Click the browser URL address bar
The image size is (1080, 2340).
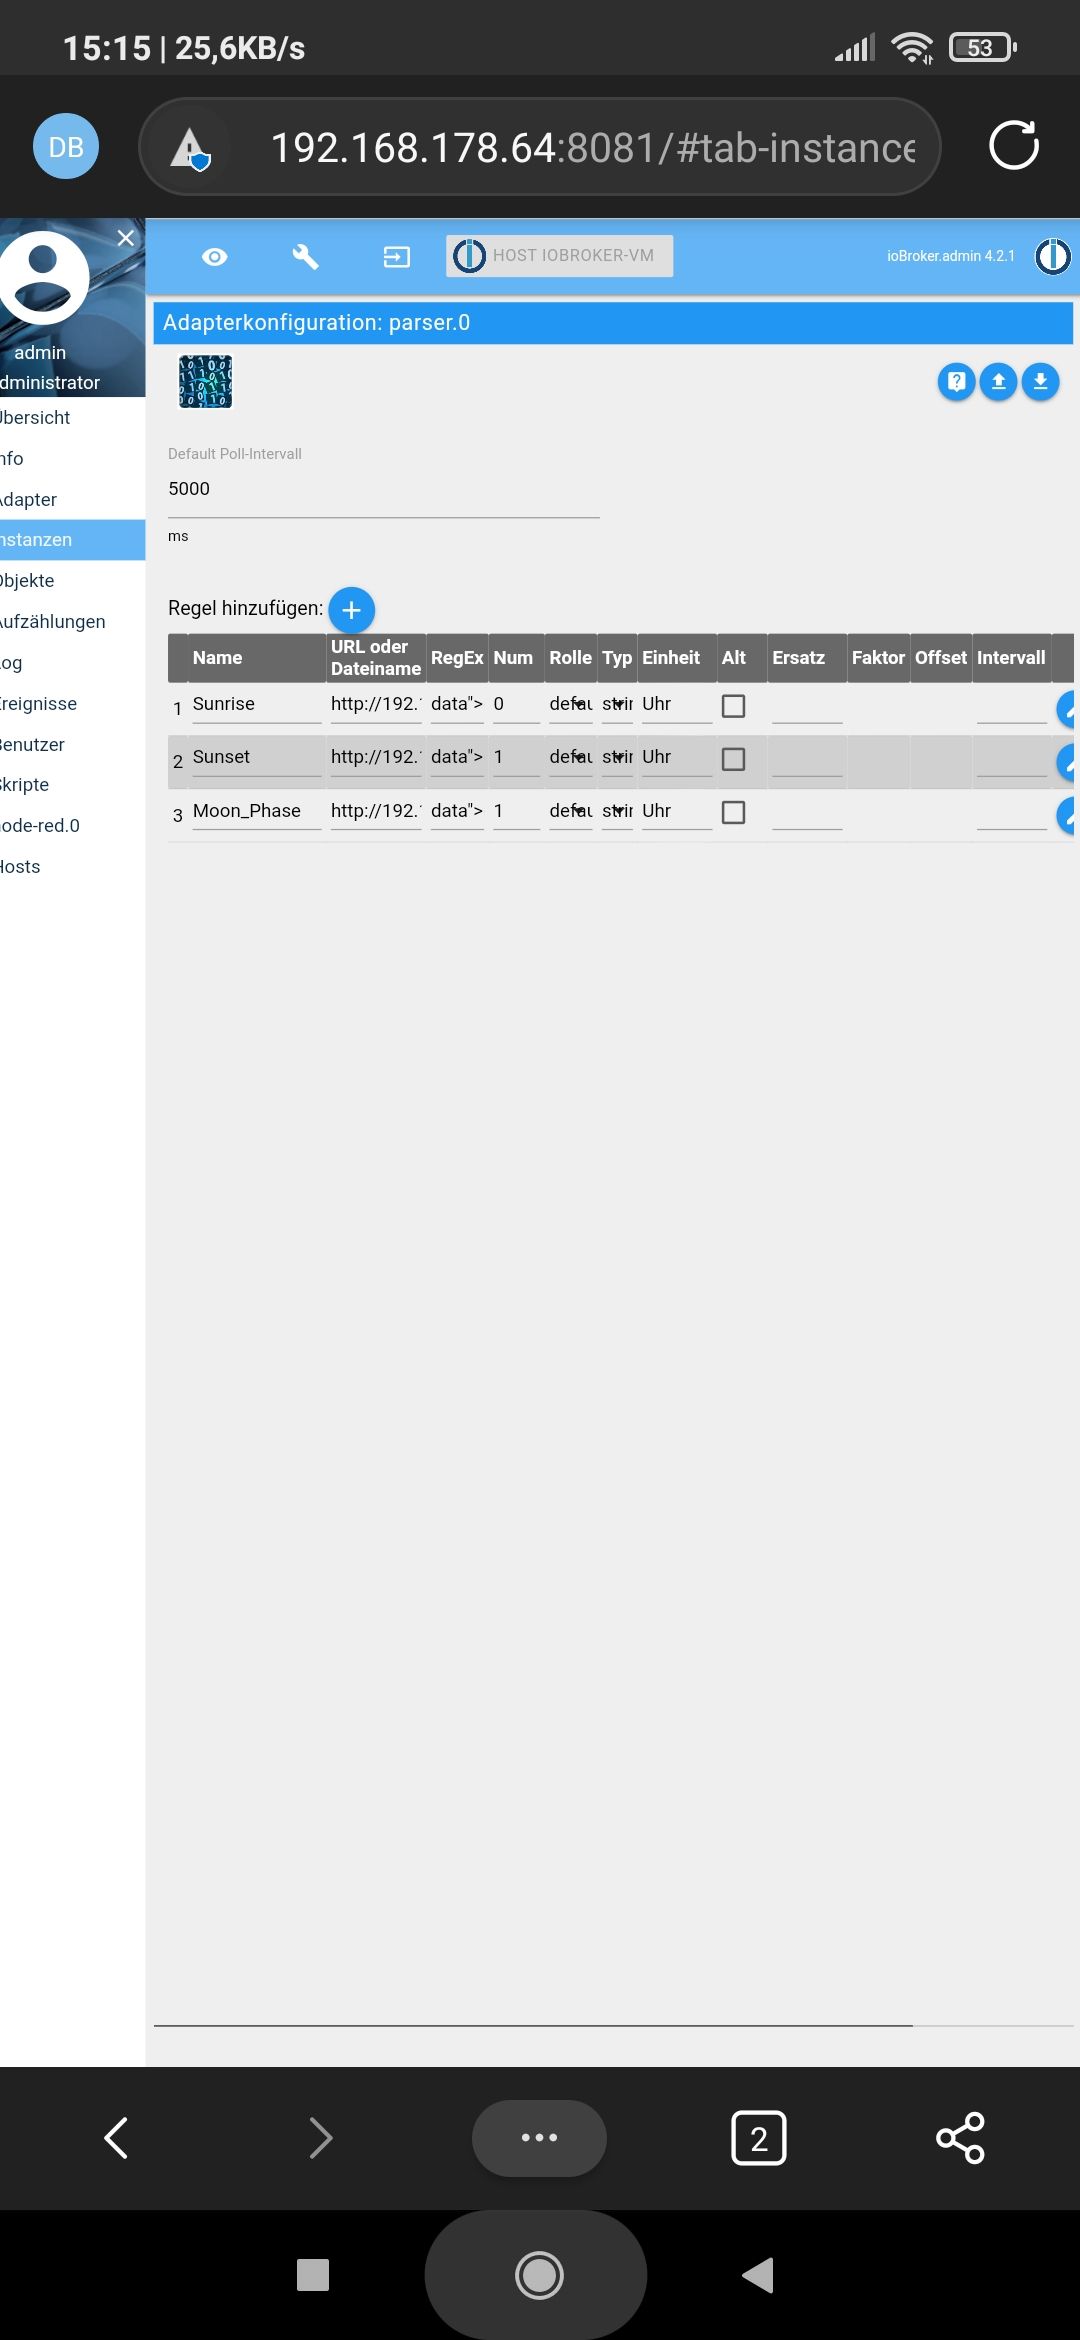click(540, 147)
